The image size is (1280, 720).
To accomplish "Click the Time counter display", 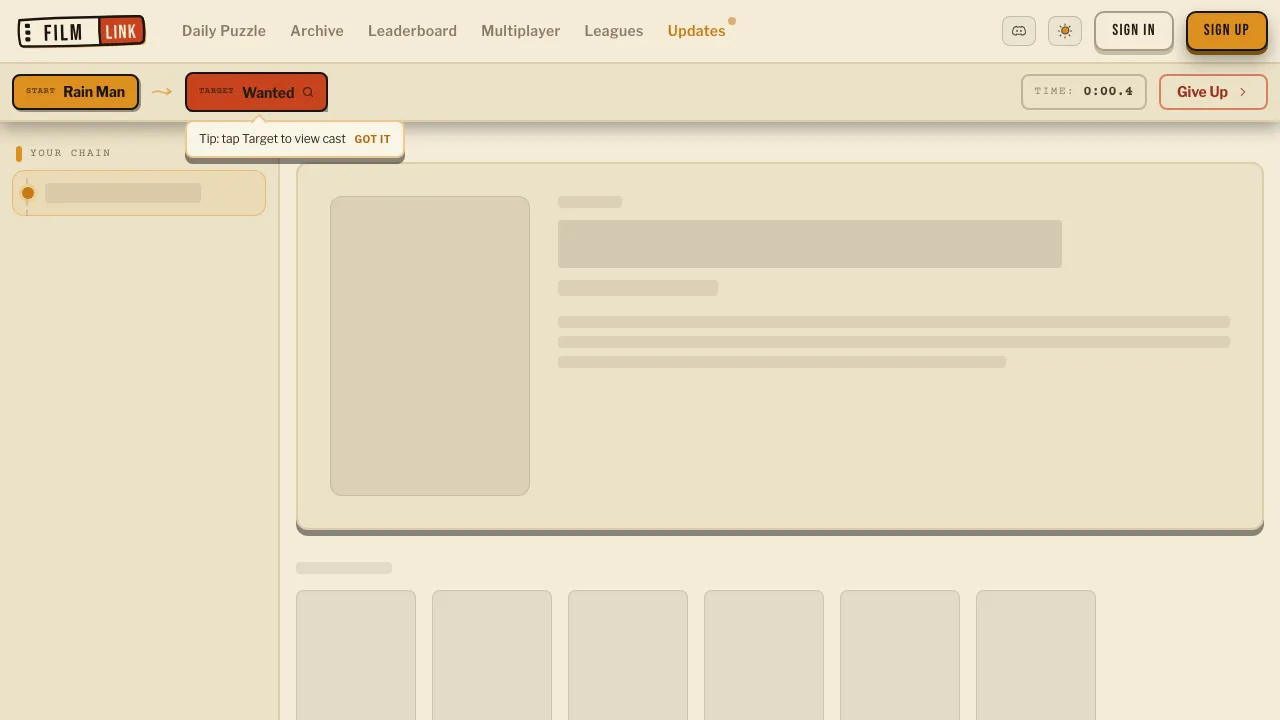I will click(1084, 91).
